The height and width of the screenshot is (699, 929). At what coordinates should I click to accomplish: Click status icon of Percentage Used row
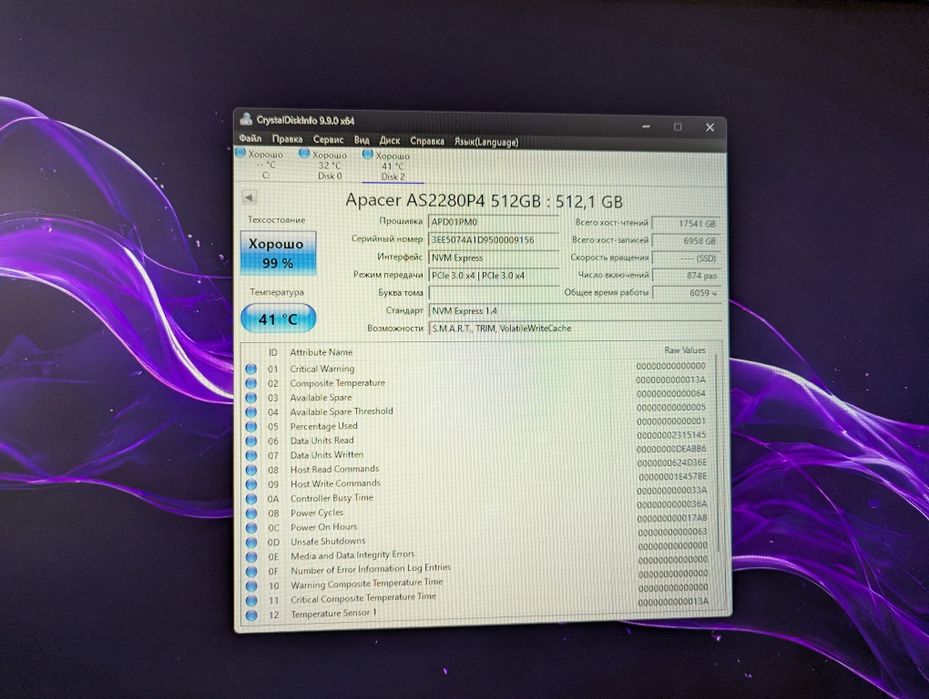[251, 427]
